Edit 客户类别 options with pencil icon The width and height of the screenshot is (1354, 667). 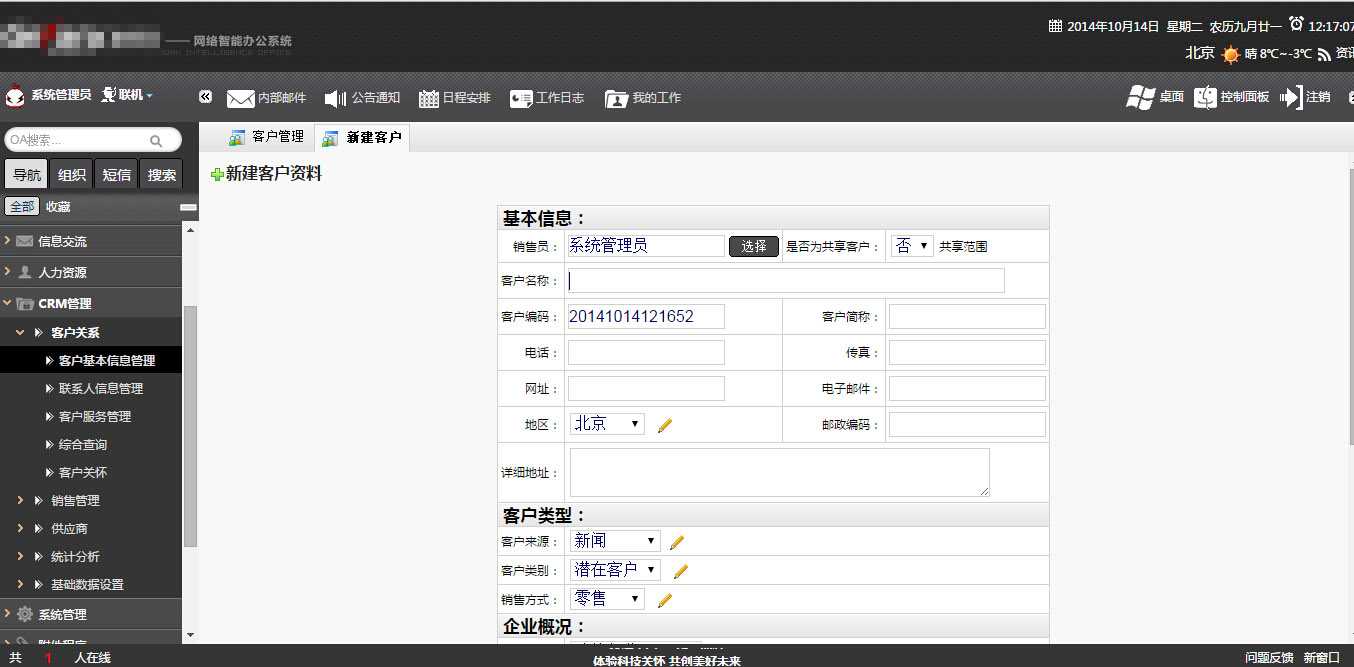pos(681,571)
